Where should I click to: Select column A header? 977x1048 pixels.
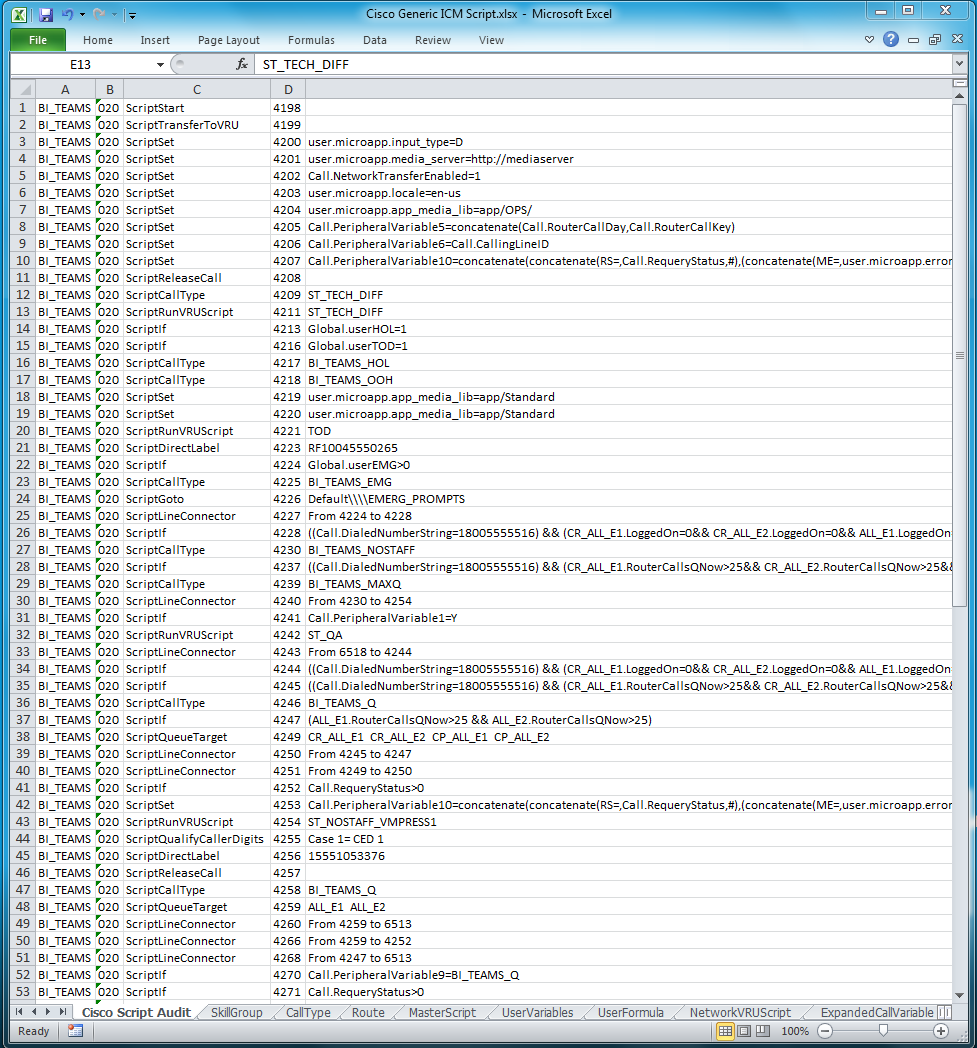pyautogui.click(x=65, y=90)
